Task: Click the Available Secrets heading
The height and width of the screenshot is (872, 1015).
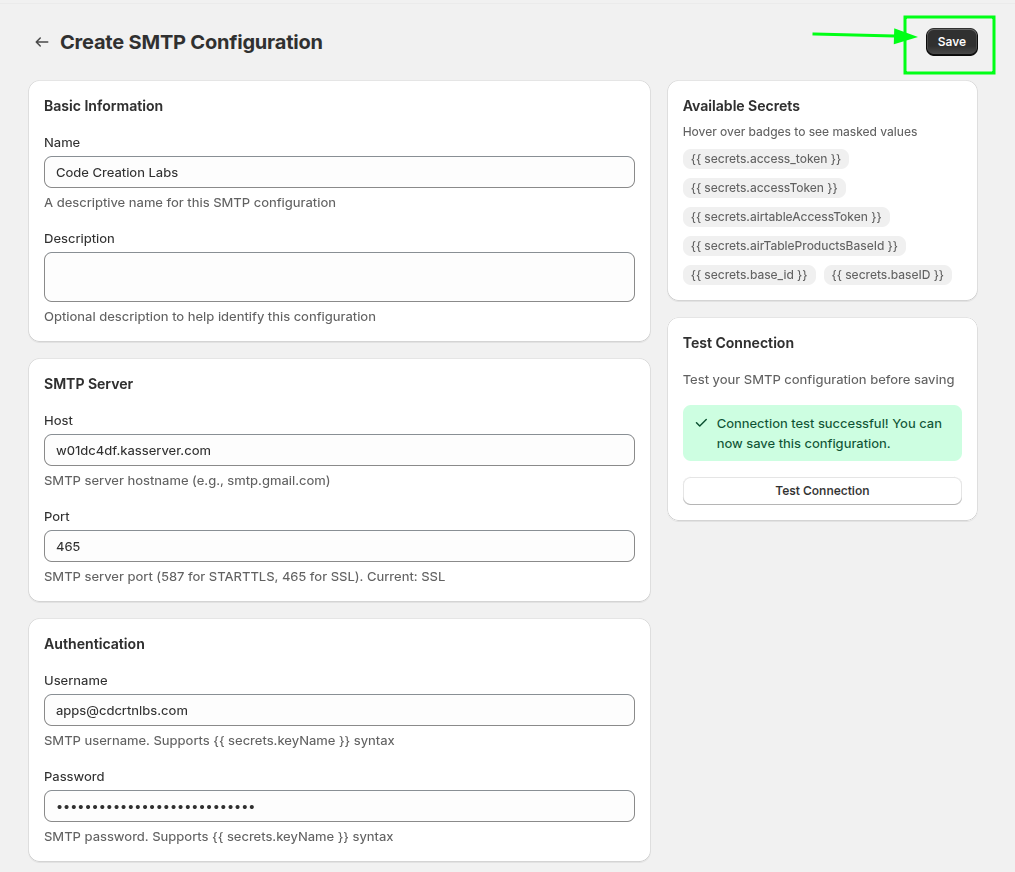Action: pos(741,106)
